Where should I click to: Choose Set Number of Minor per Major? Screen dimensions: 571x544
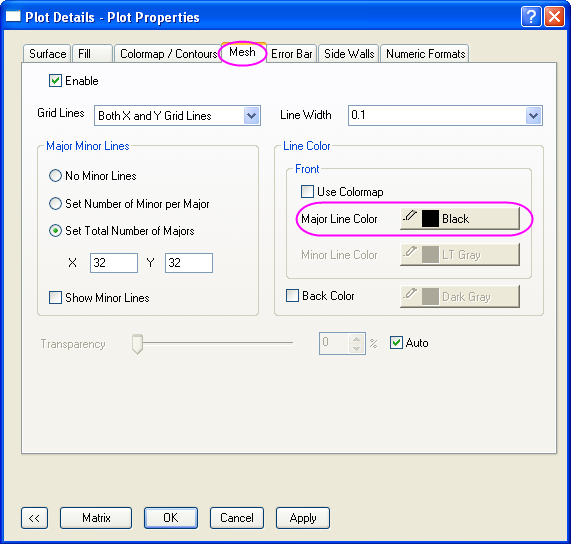(x=55, y=204)
